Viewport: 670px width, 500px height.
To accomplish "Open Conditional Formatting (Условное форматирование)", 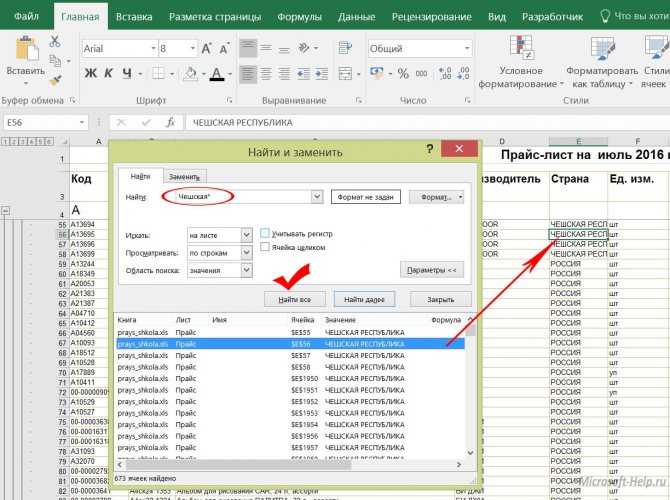I will coord(520,62).
